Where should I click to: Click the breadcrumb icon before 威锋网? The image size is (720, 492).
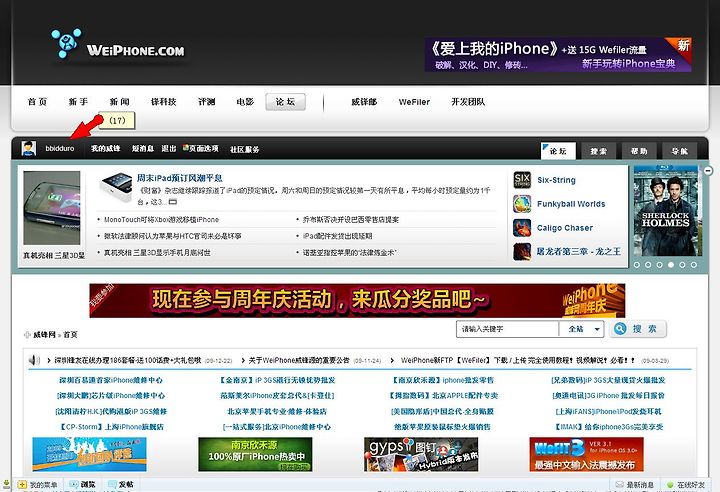point(27,335)
